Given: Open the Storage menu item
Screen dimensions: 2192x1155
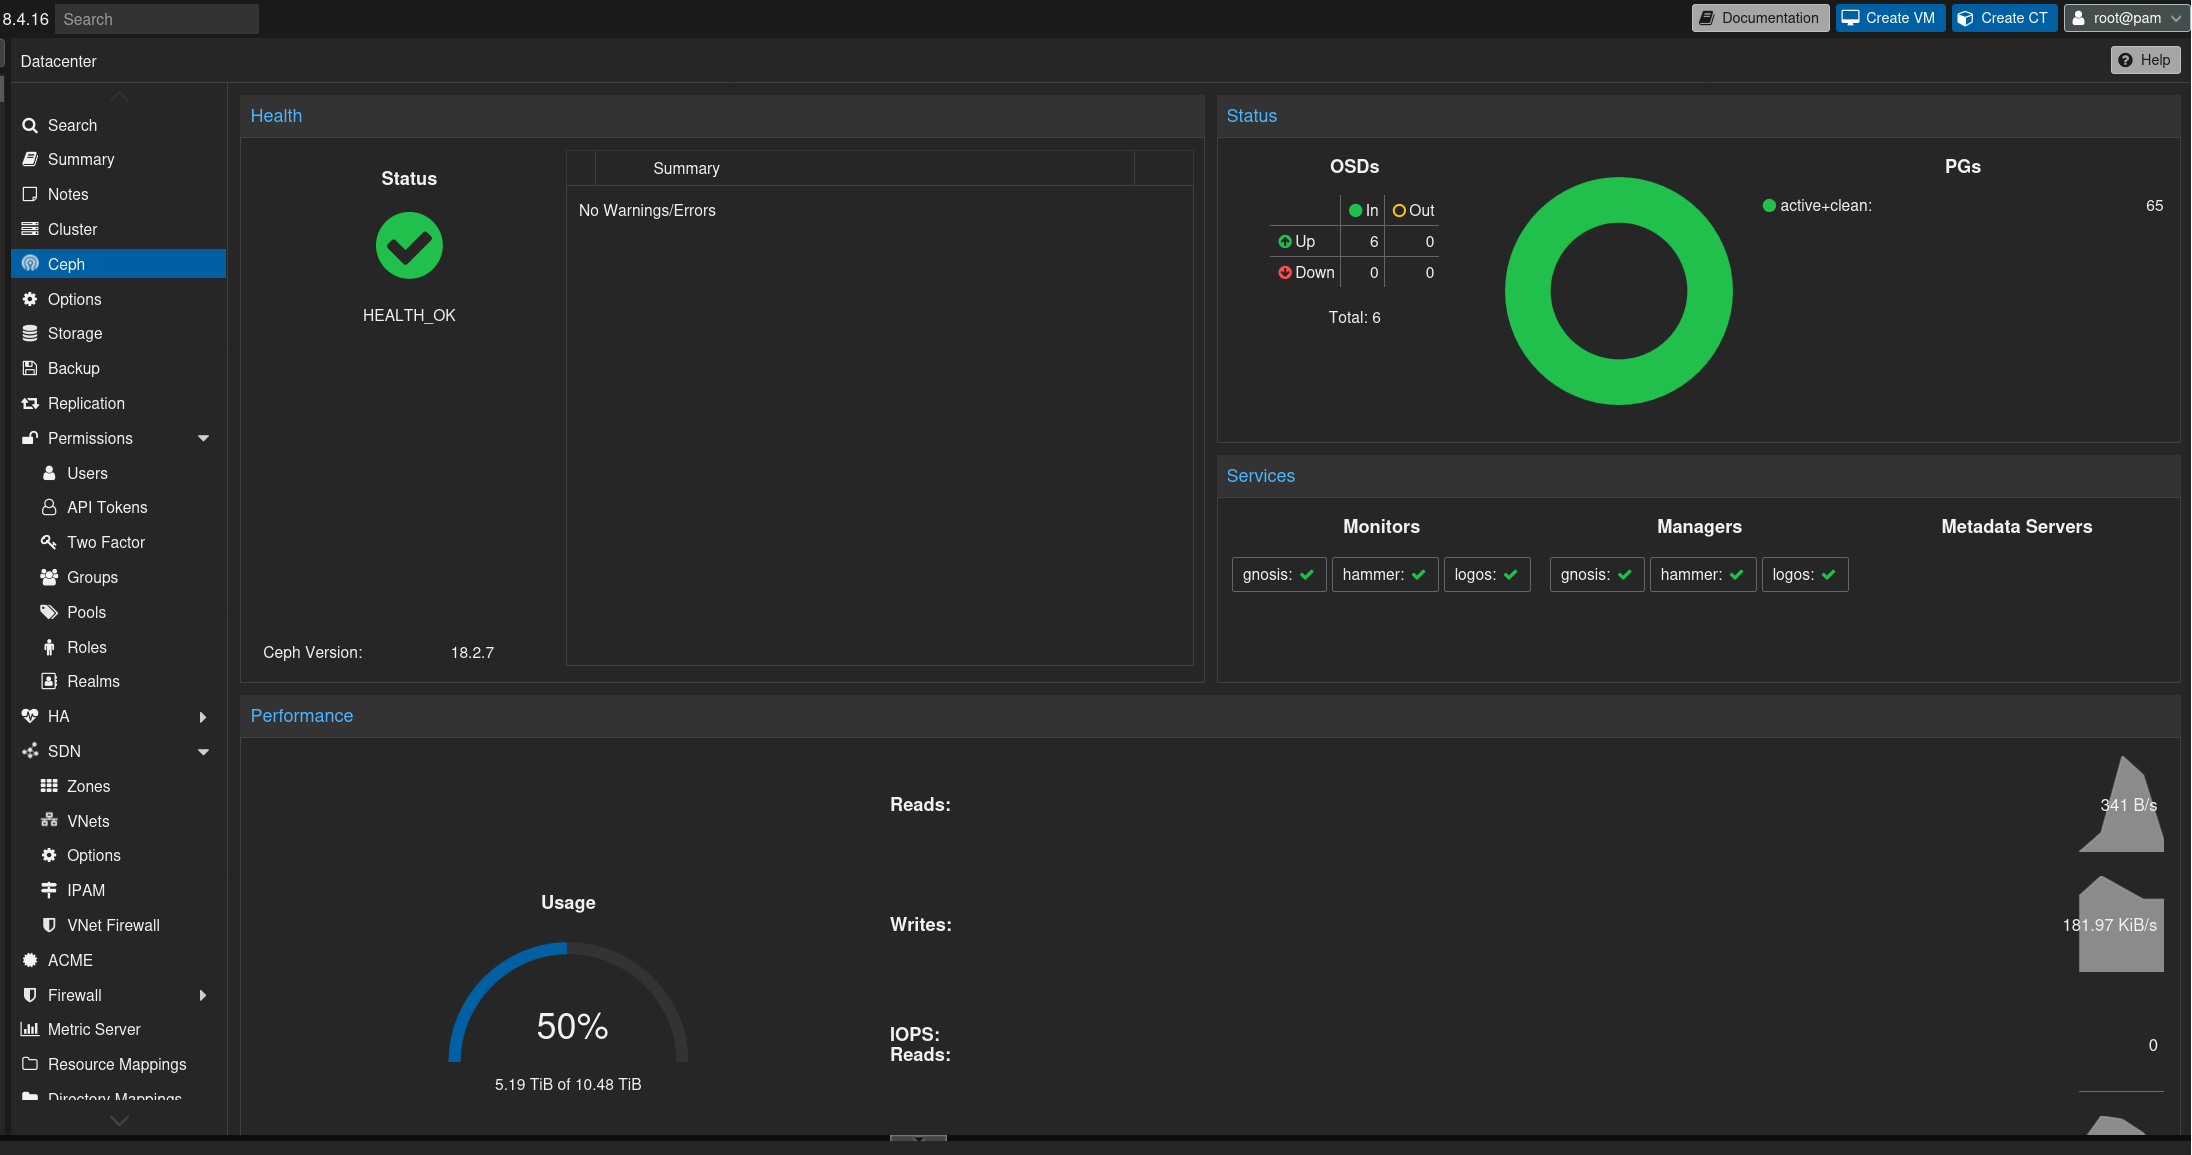Looking at the screenshot, I should click(75, 333).
